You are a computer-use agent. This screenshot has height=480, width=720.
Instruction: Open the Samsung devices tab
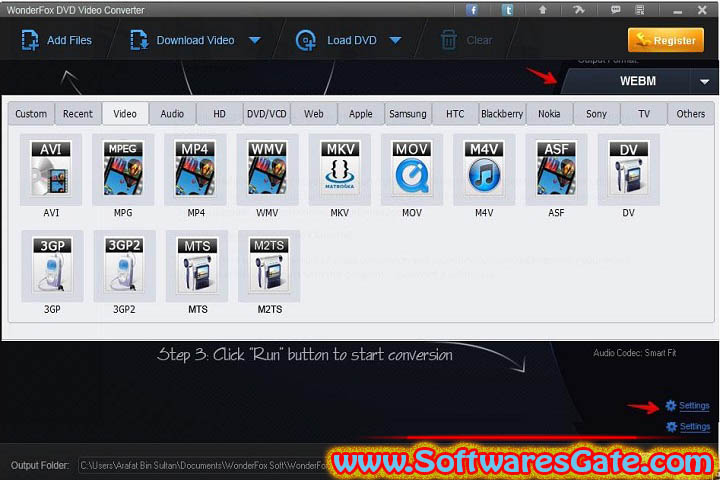pyautogui.click(x=408, y=114)
